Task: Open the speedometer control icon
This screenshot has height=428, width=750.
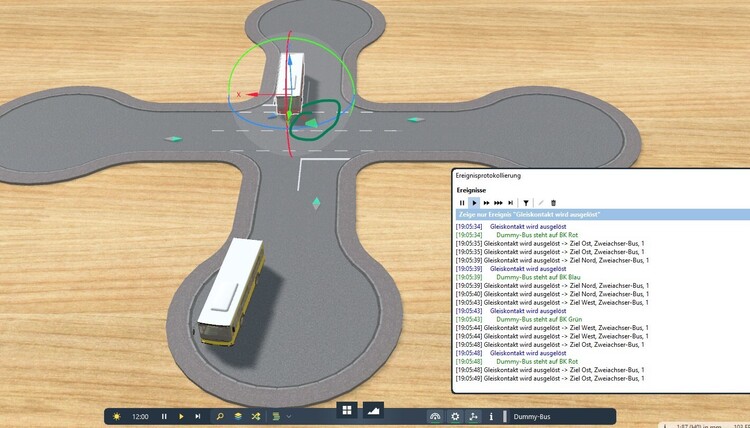Action: pos(435,416)
